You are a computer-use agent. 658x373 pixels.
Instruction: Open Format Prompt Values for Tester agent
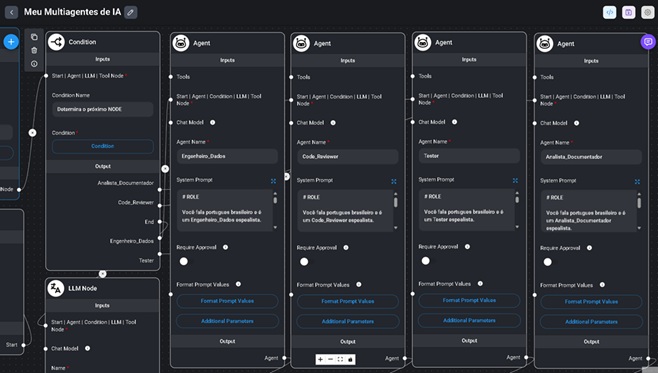469,301
